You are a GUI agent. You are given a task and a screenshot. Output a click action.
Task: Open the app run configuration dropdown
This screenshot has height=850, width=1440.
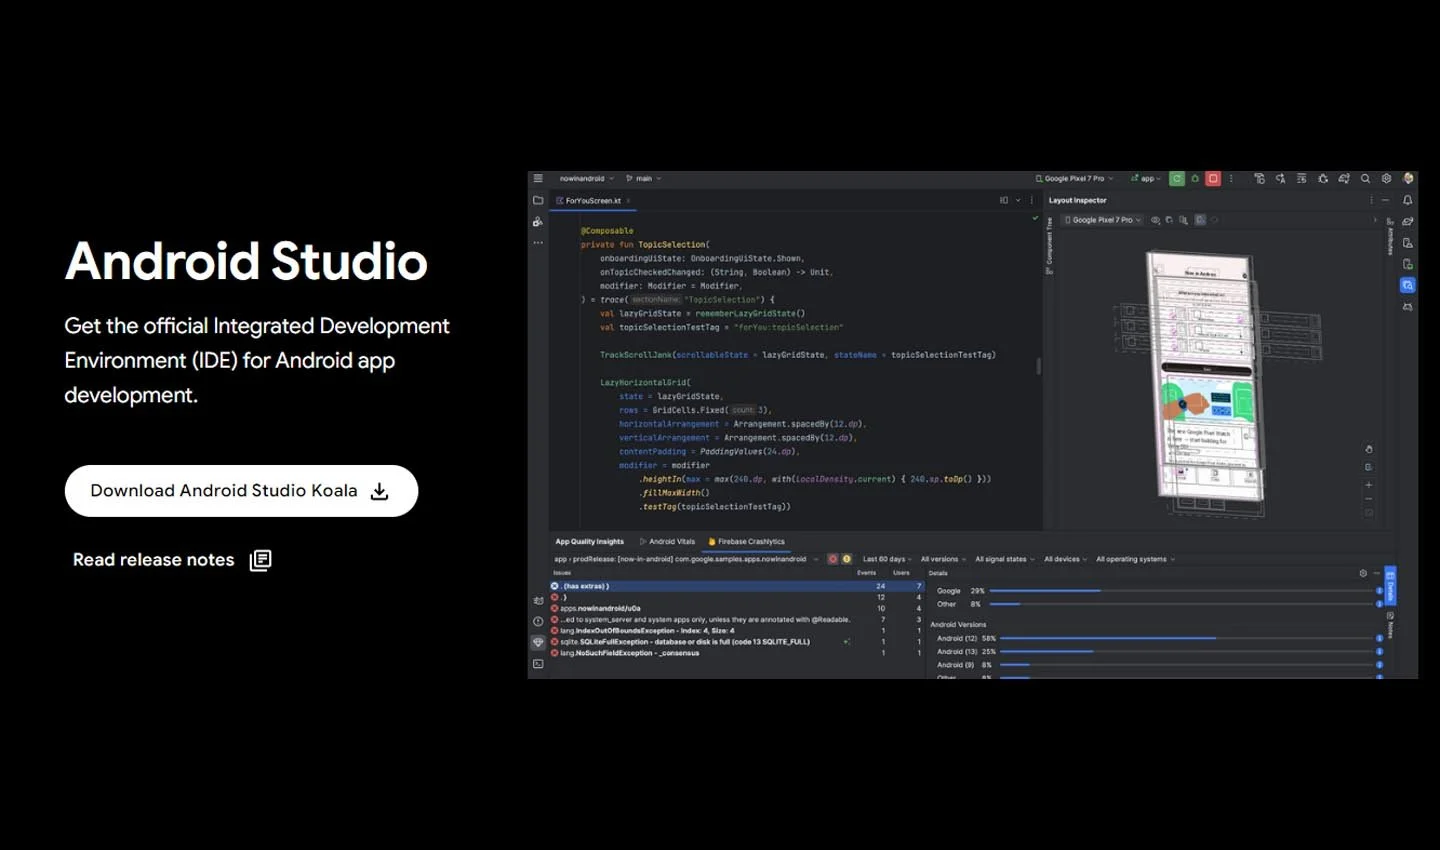pyautogui.click(x=1146, y=179)
